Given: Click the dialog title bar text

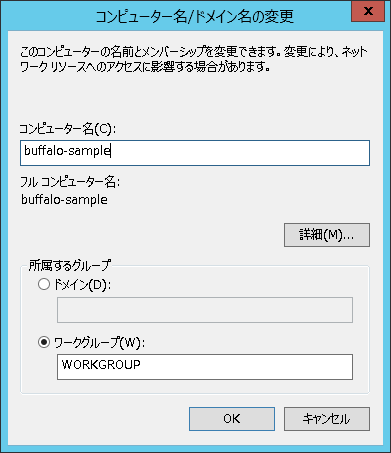Looking at the screenshot, I should click(x=195, y=16).
